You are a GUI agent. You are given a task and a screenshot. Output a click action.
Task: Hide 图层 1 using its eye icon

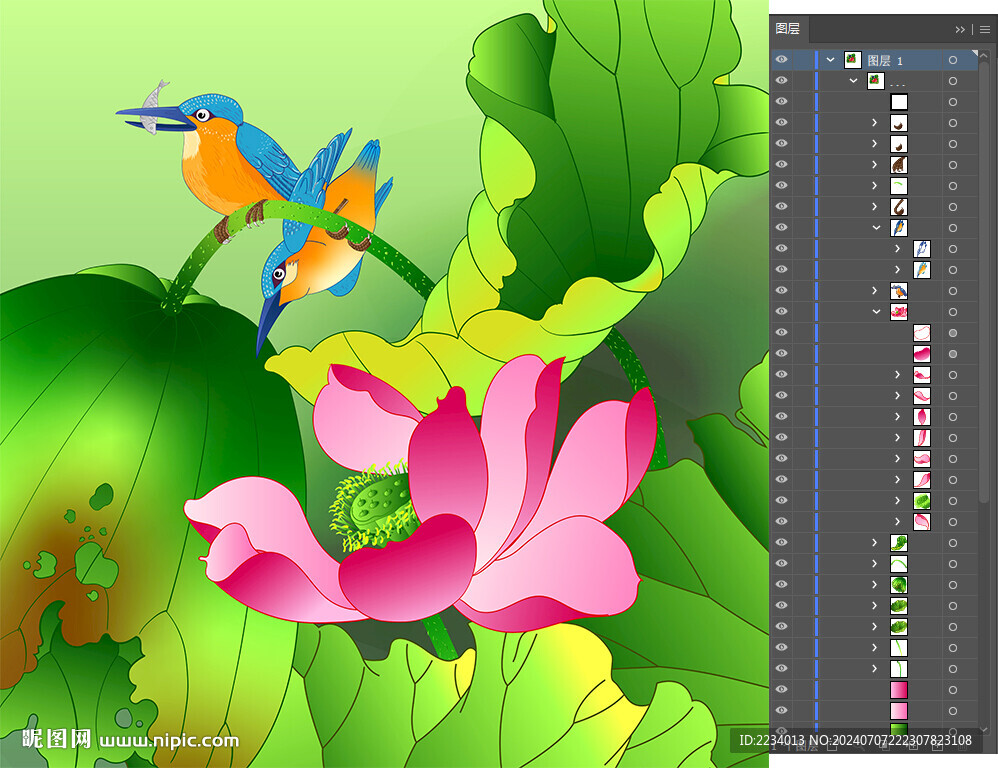coord(782,60)
